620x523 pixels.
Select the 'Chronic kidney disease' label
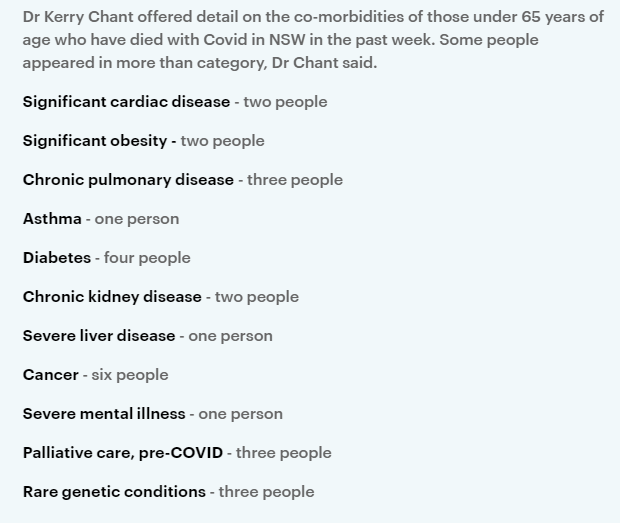[x=112, y=297]
